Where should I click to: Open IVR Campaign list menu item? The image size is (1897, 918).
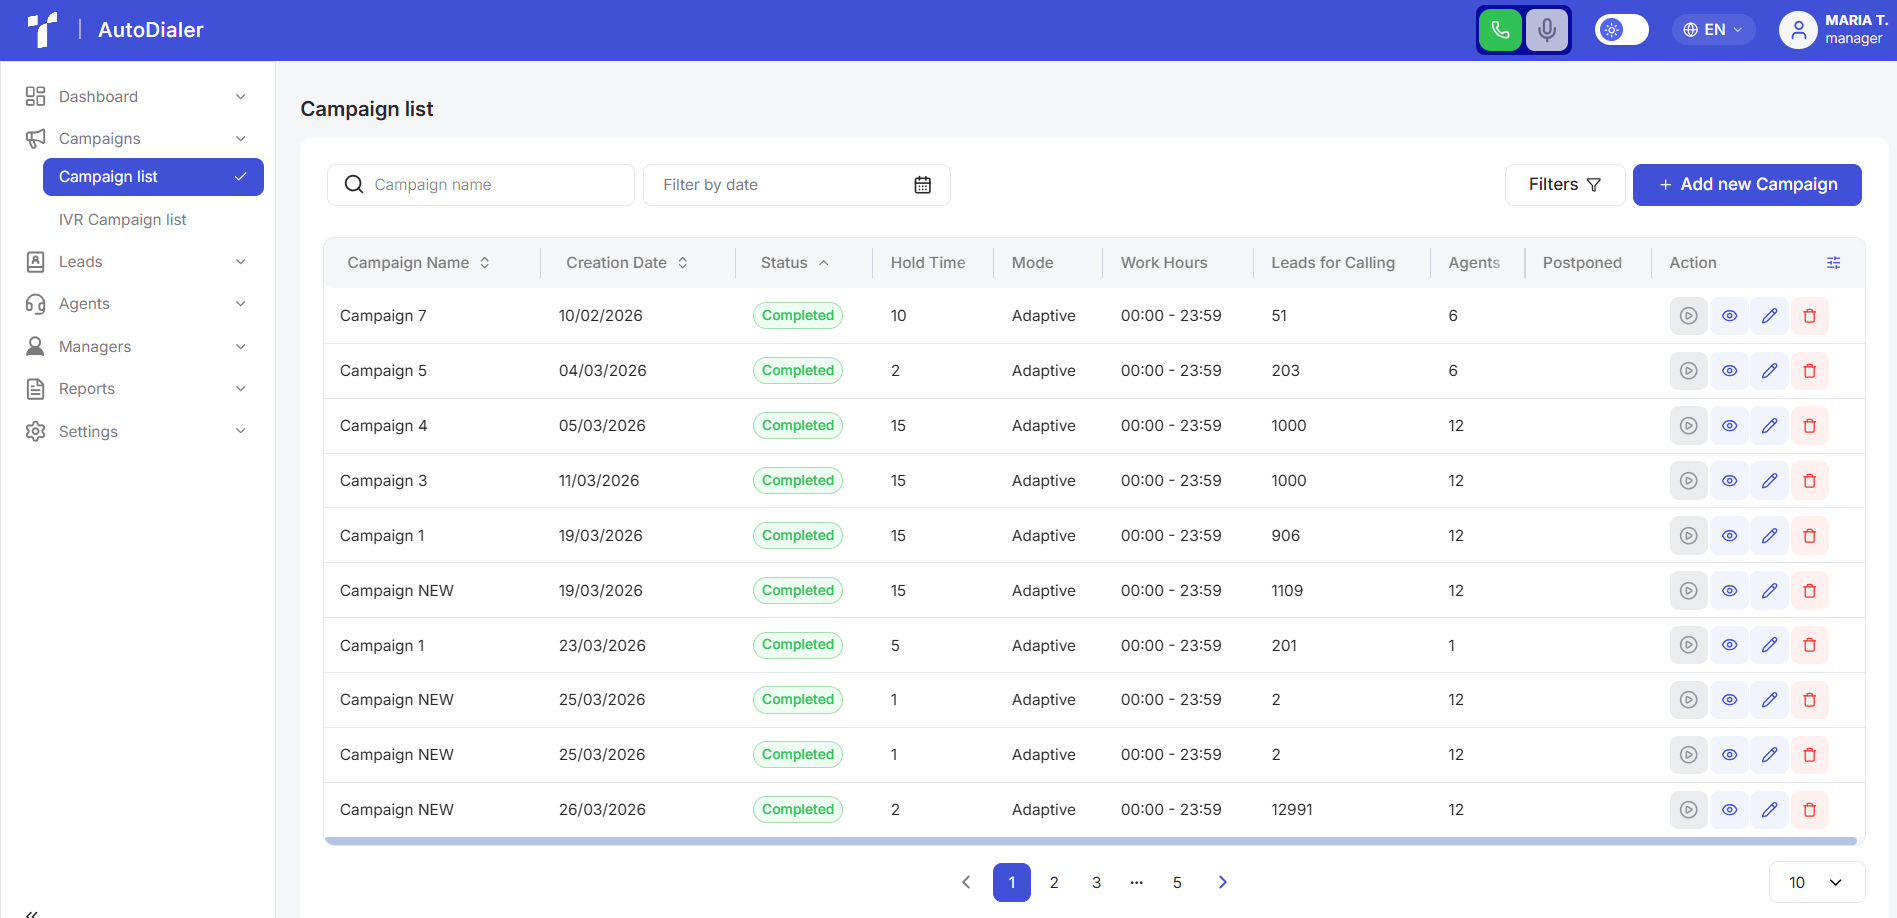pos(122,220)
